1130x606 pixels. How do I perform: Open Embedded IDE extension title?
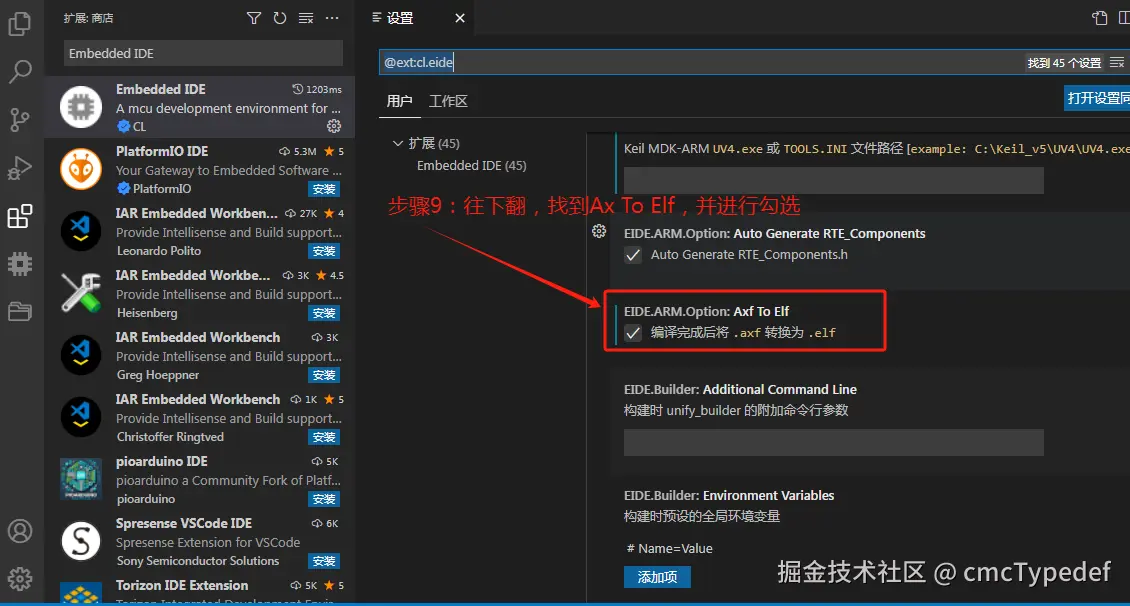161,89
